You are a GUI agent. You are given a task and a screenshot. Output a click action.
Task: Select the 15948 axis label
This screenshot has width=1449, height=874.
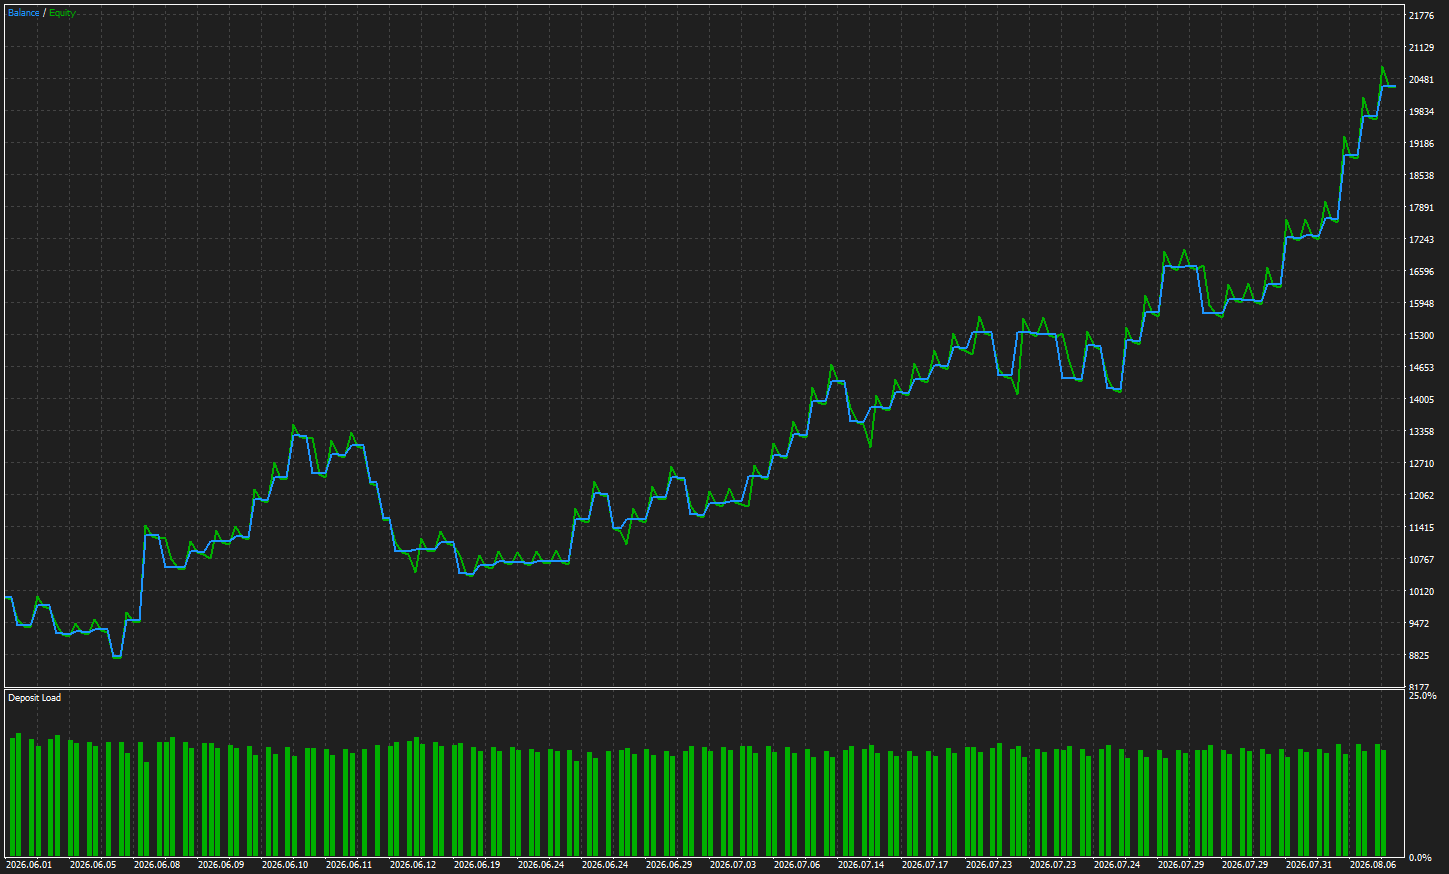(1421, 304)
